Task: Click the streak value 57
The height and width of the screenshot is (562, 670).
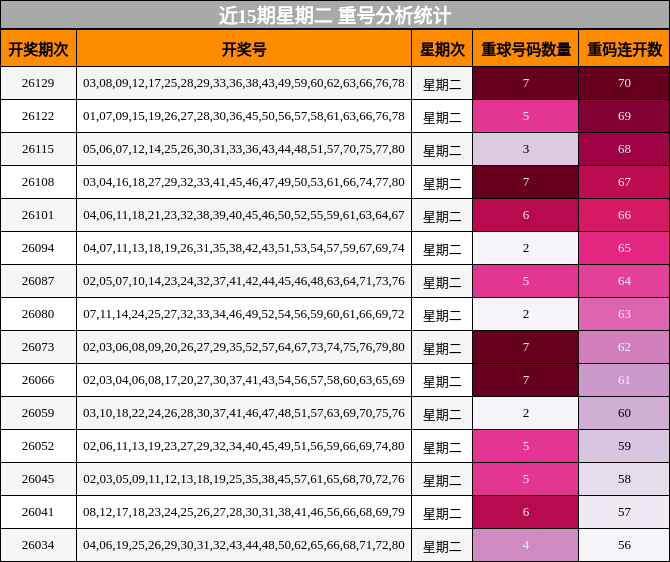Action: point(624,512)
